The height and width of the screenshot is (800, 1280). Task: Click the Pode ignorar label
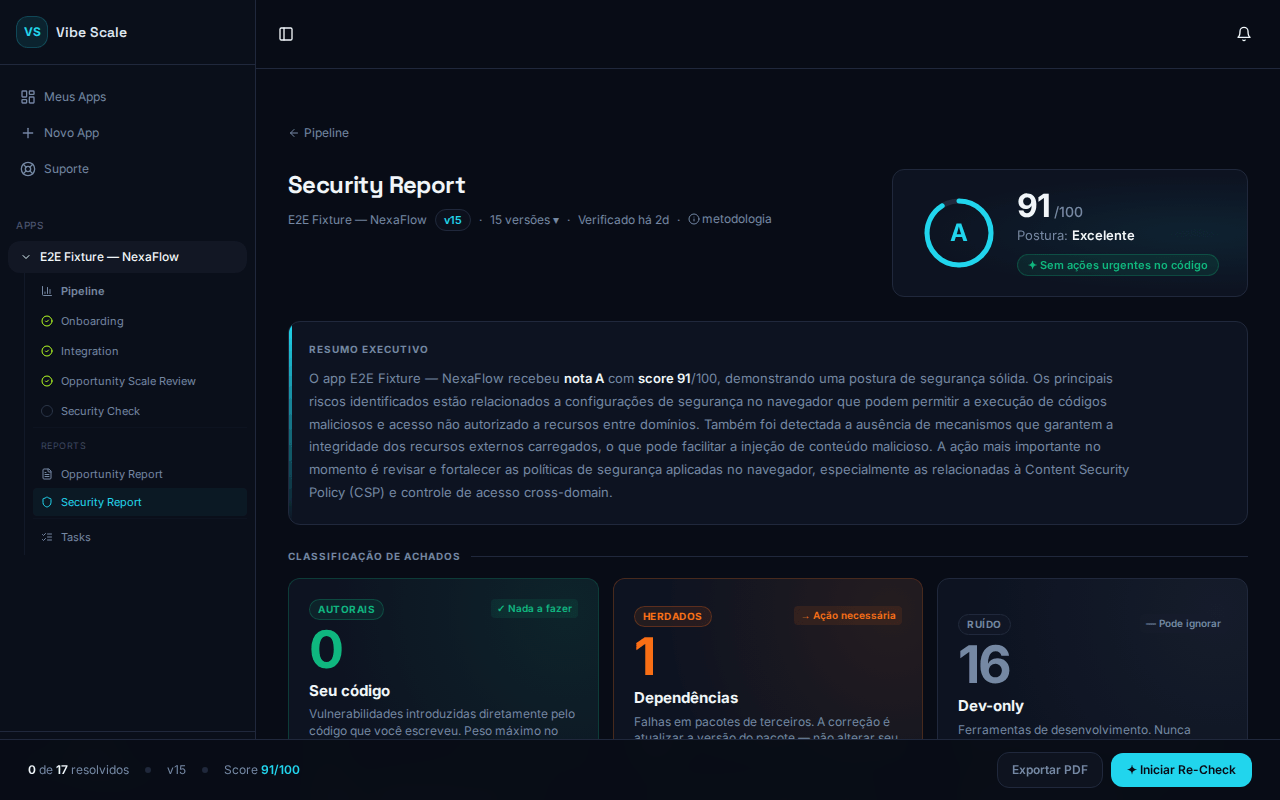point(1183,623)
